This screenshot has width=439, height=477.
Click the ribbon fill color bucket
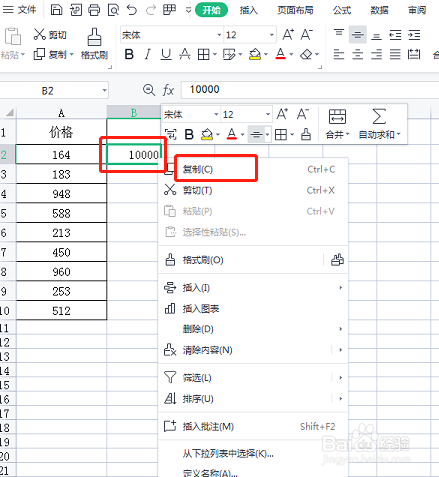255,54
